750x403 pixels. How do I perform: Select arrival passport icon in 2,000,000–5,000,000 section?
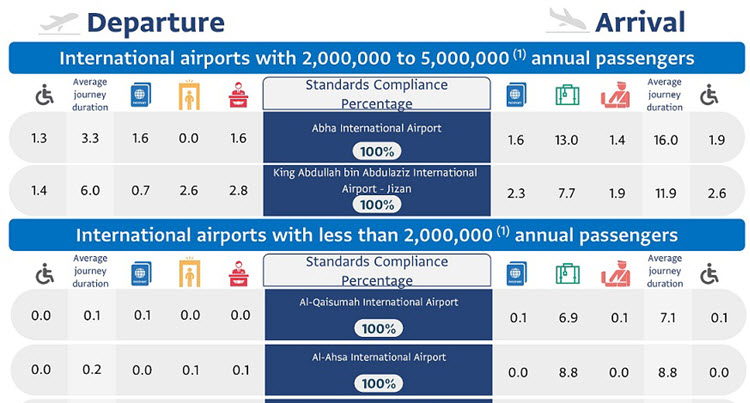tap(516, 94)
